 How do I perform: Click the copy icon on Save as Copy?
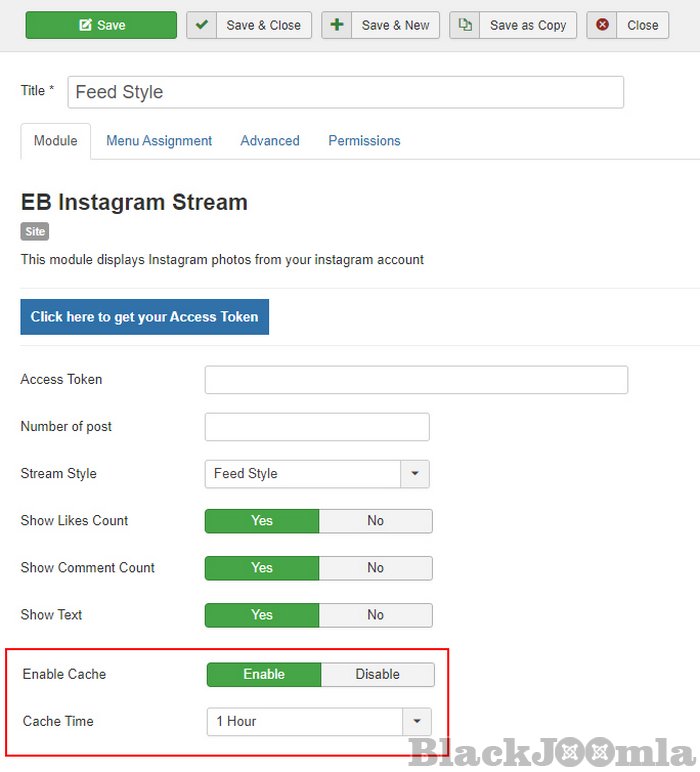tap(465, 25)
